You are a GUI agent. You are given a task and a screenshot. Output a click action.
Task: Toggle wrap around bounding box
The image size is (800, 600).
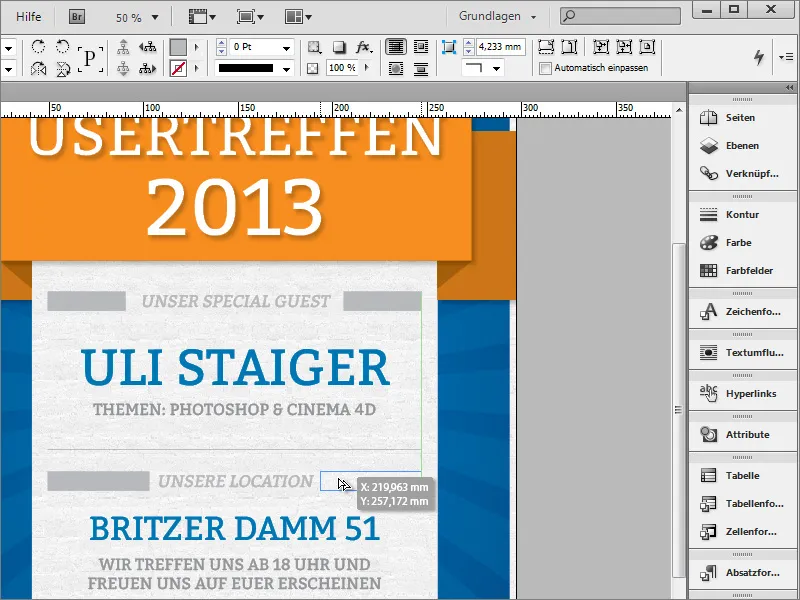(421, 47)
